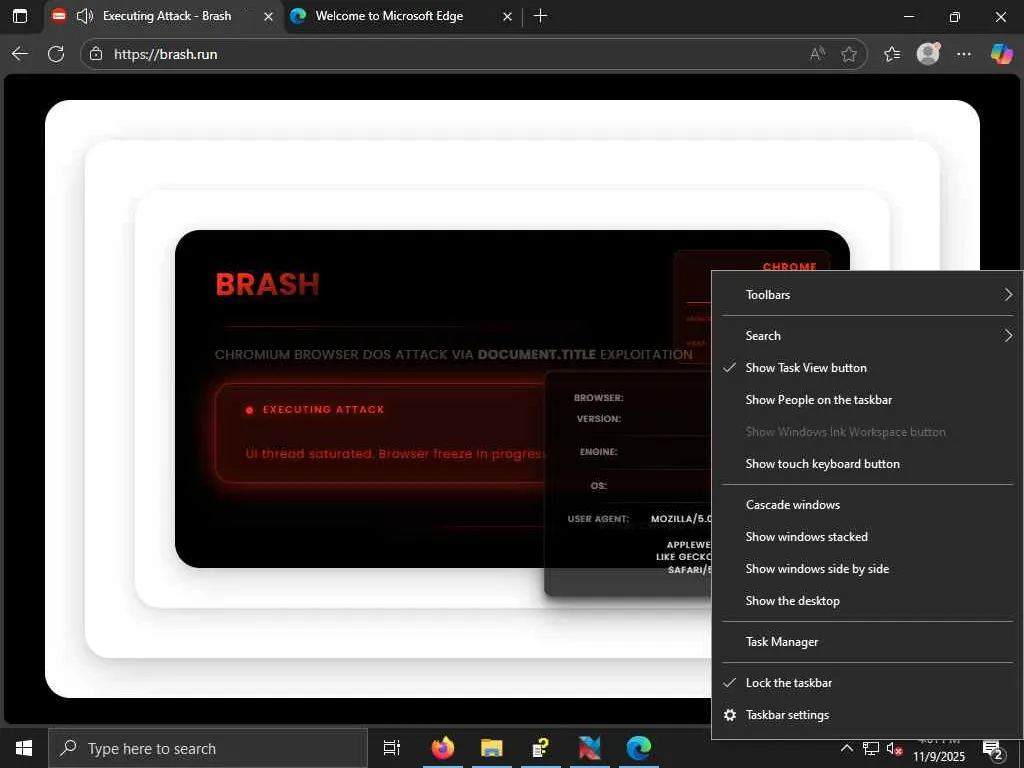Open the network status tray icon
The image size is (1024, 768).
[871, 748]
